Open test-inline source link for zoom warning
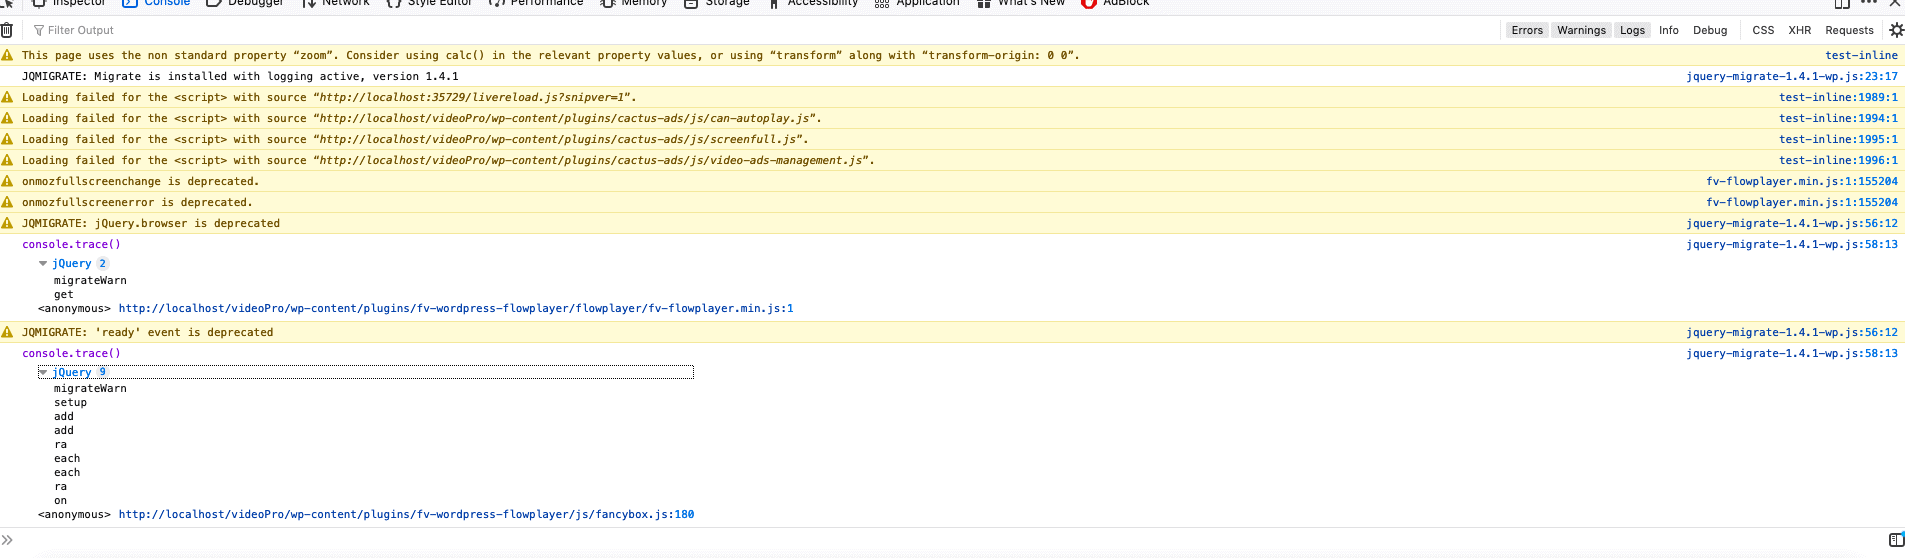1905x558 pixels. tap(1861, 55)
